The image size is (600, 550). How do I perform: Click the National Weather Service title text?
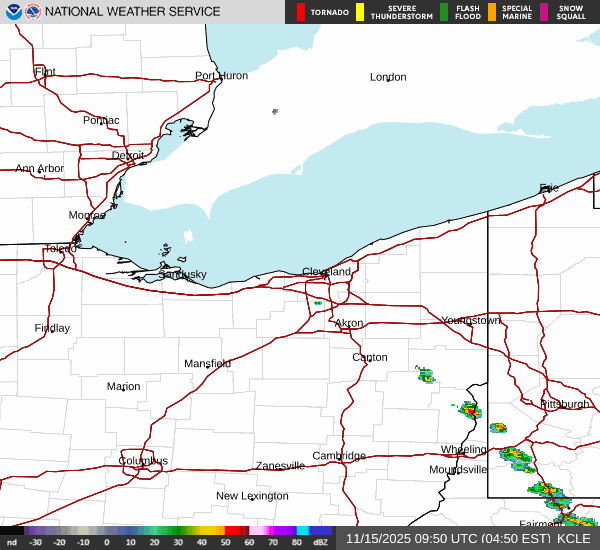point(132,12)
